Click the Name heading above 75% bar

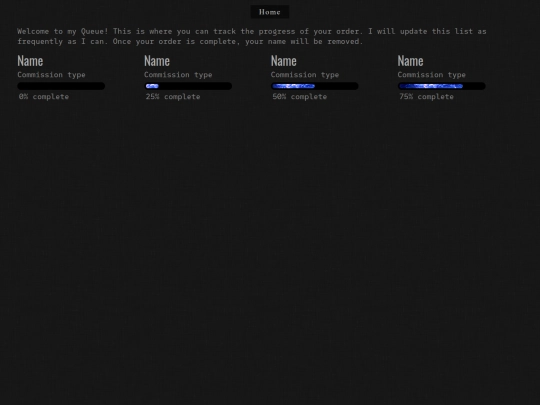(x=411, y=61)
